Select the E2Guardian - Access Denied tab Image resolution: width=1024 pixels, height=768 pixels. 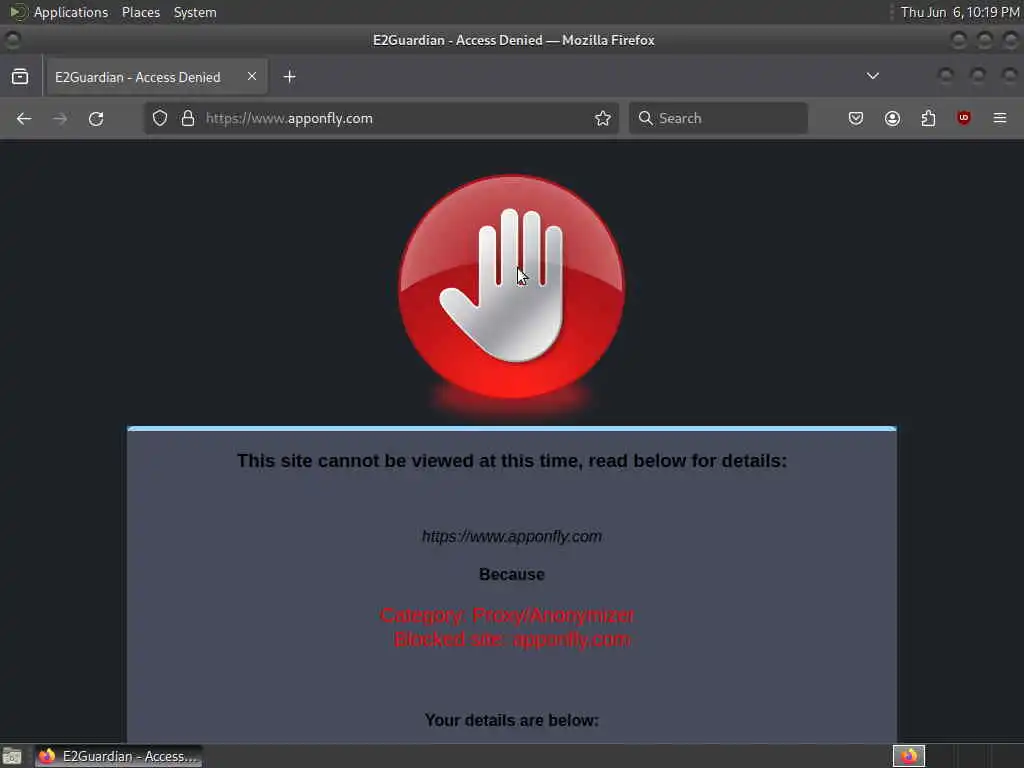(x=155, y=77)
